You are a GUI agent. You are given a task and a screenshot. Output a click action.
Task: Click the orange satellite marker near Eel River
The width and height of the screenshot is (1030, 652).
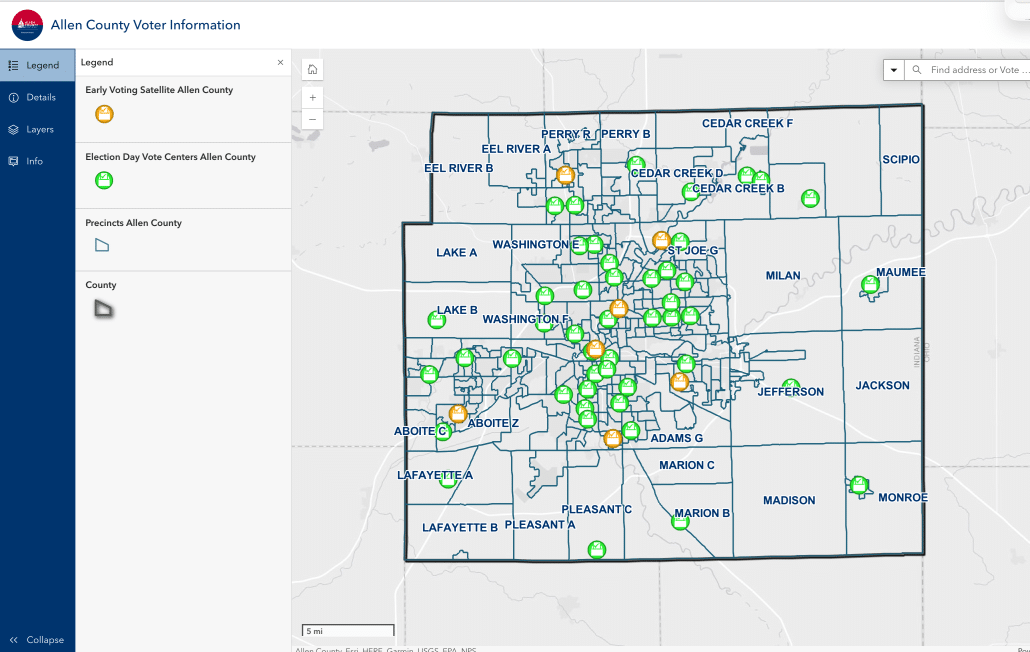point(565,175)
